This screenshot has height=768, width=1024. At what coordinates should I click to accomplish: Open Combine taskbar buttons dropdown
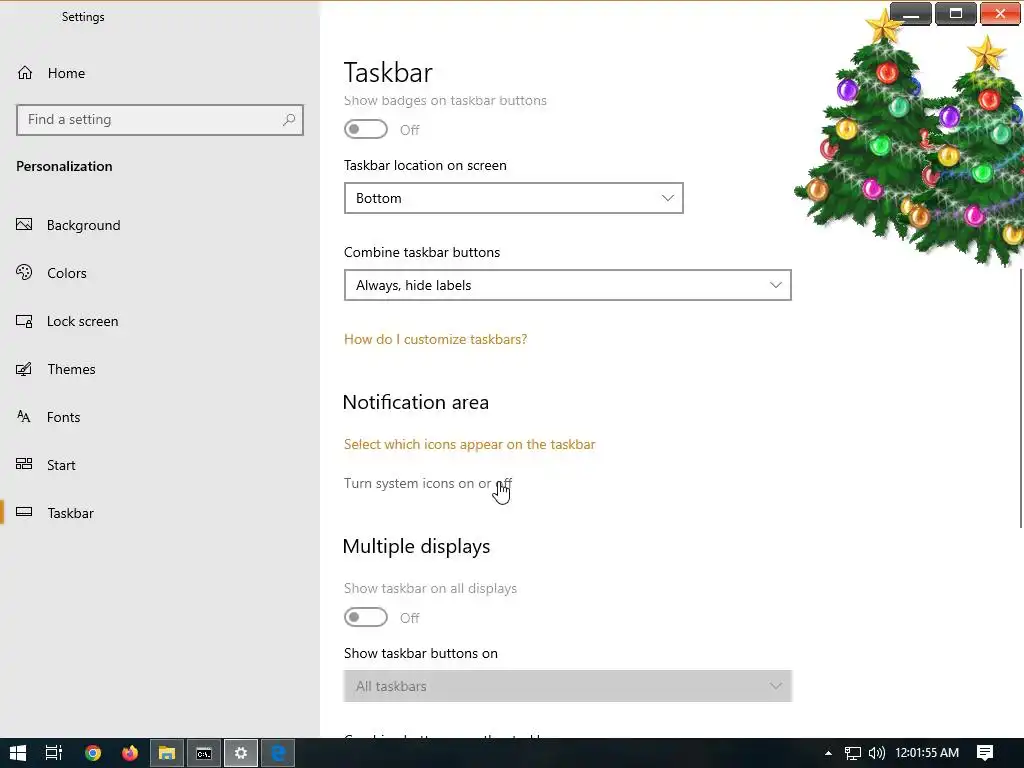pyautogui.click(x=568, y=285)
